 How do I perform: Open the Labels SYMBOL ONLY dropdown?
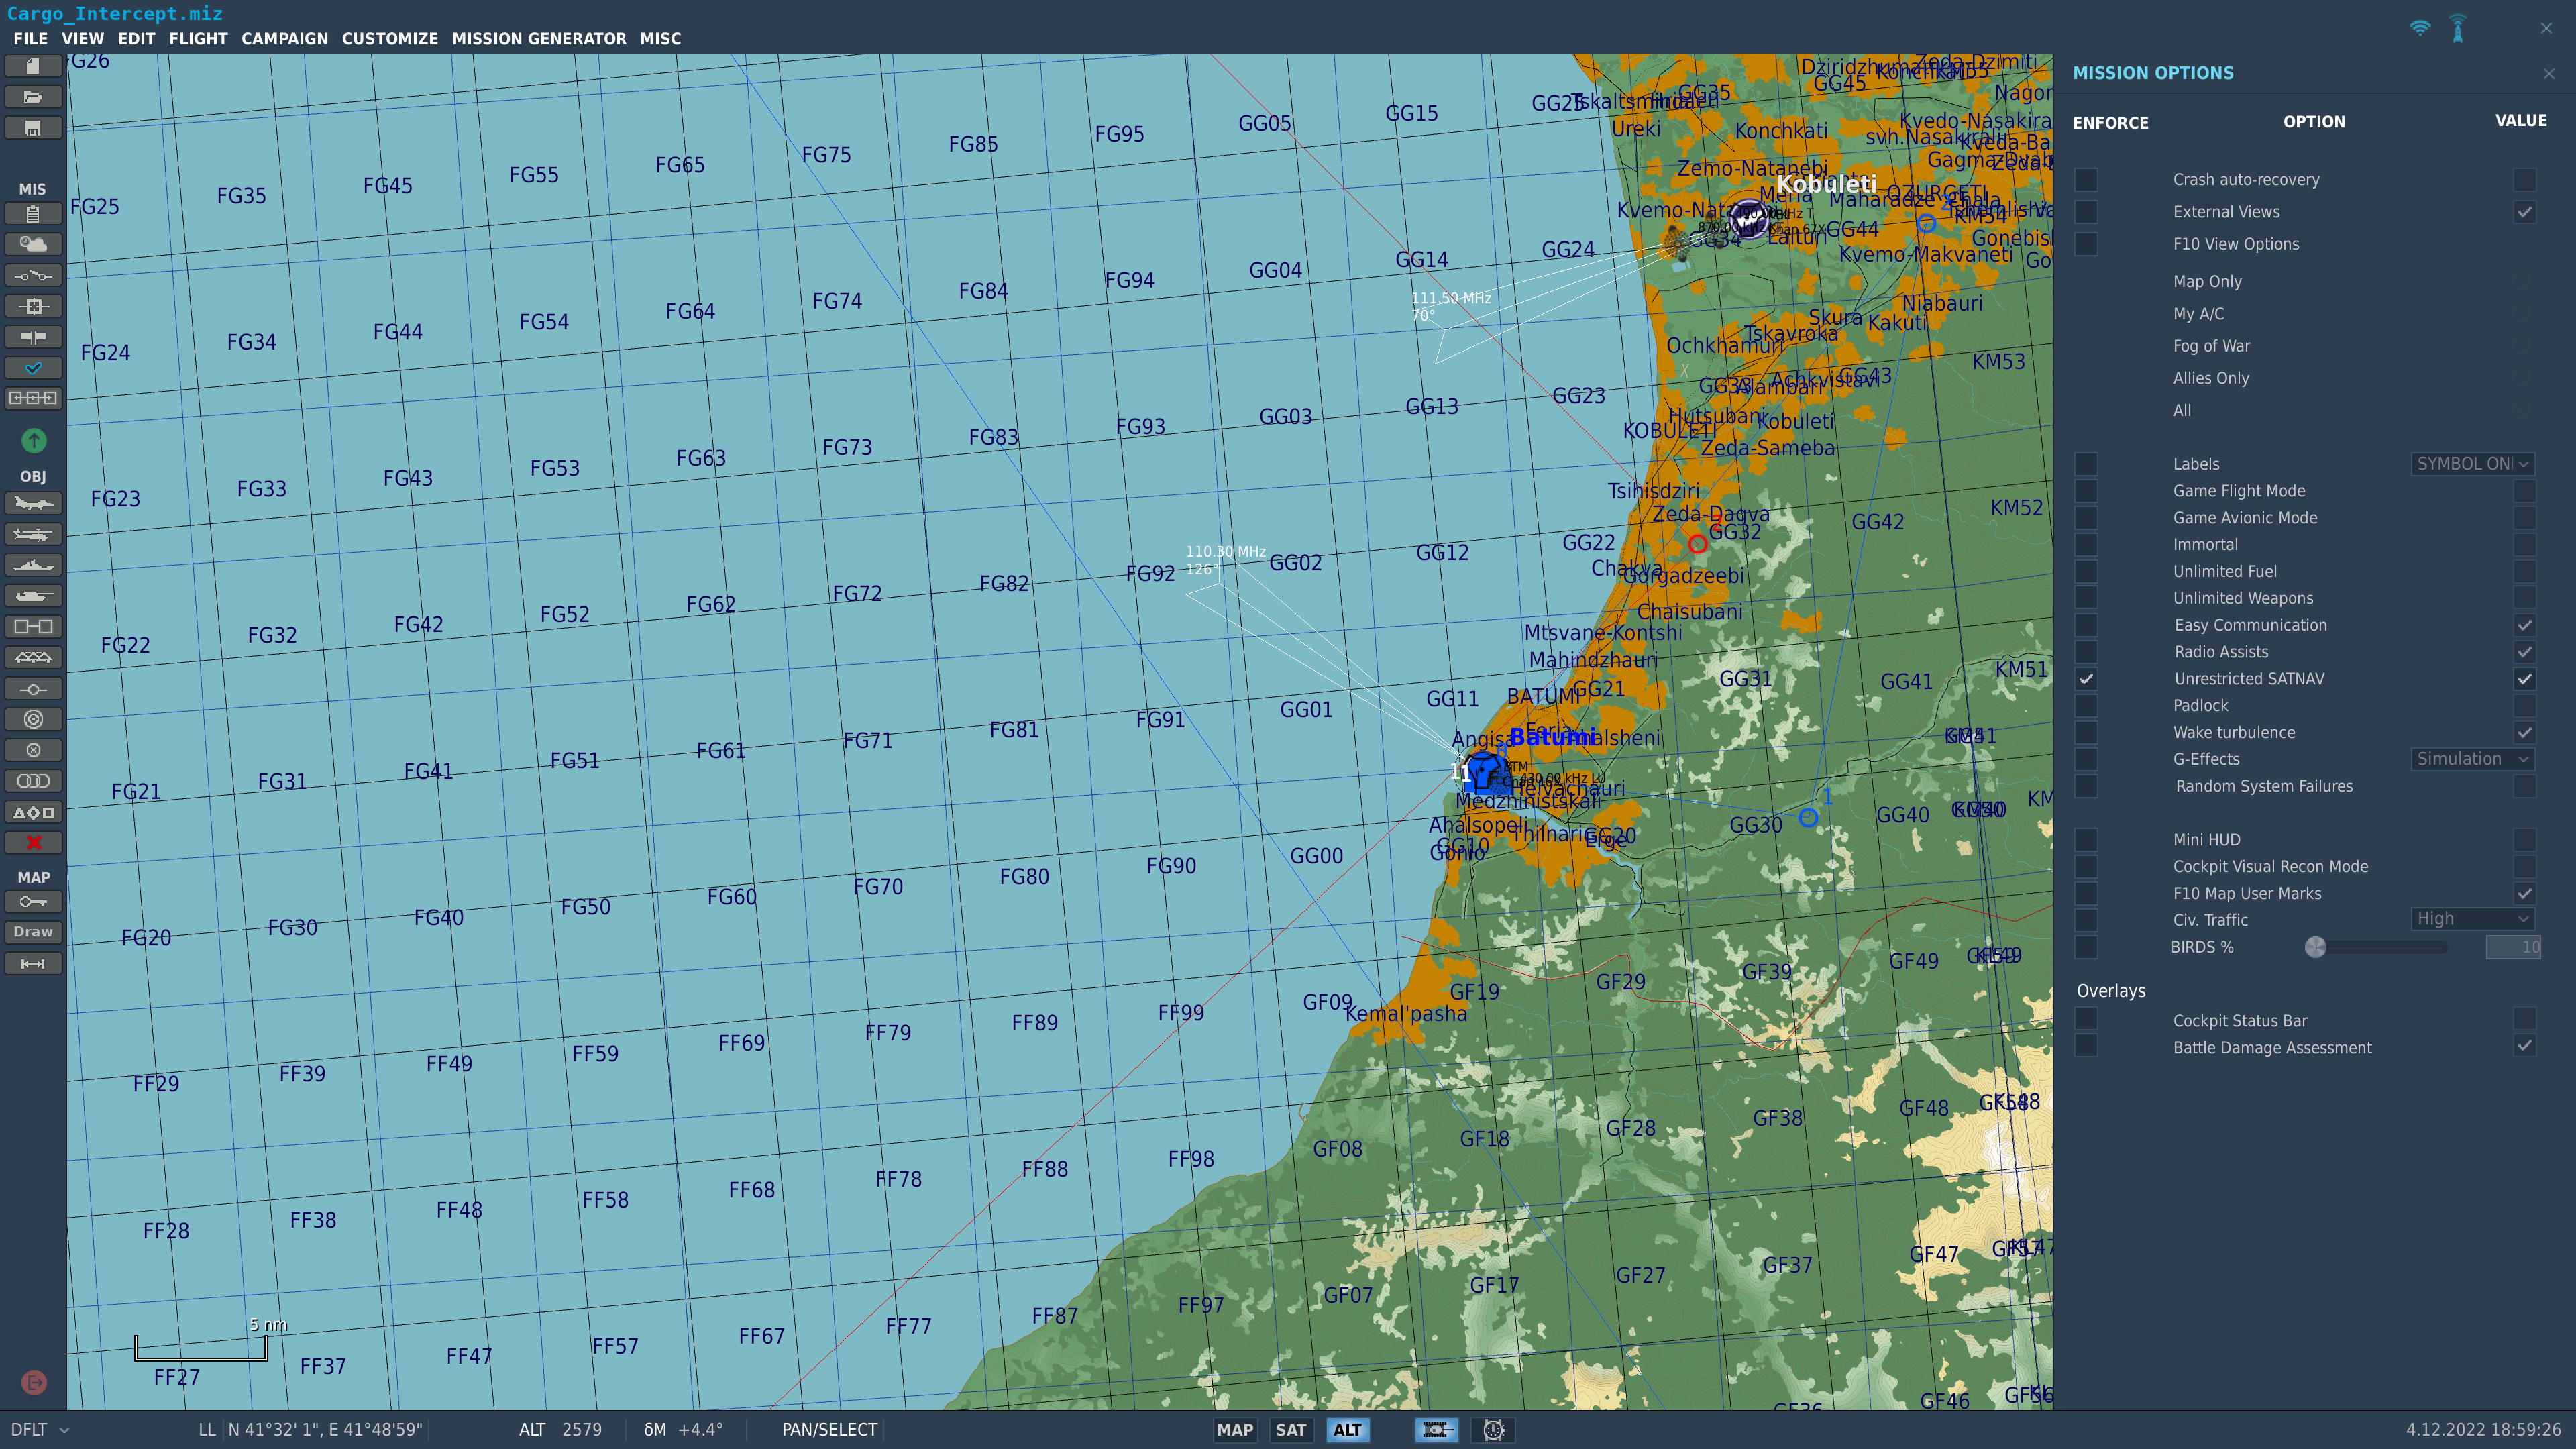[x=2472, y=464]
